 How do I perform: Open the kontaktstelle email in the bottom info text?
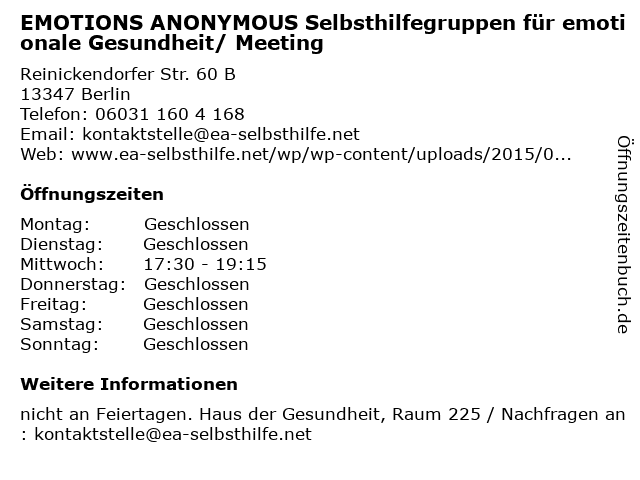(x=173, y=434)
